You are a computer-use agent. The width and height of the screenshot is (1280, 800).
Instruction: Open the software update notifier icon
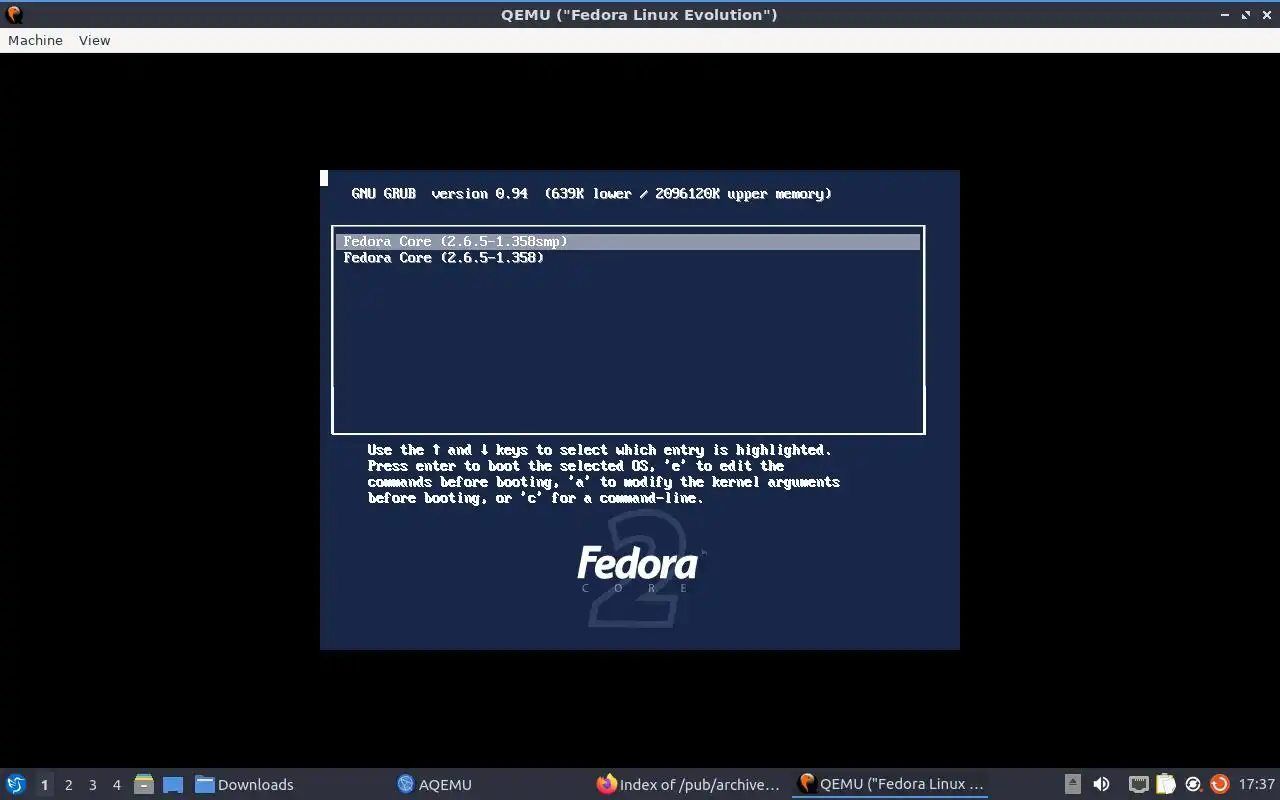tap(1219, 784)
